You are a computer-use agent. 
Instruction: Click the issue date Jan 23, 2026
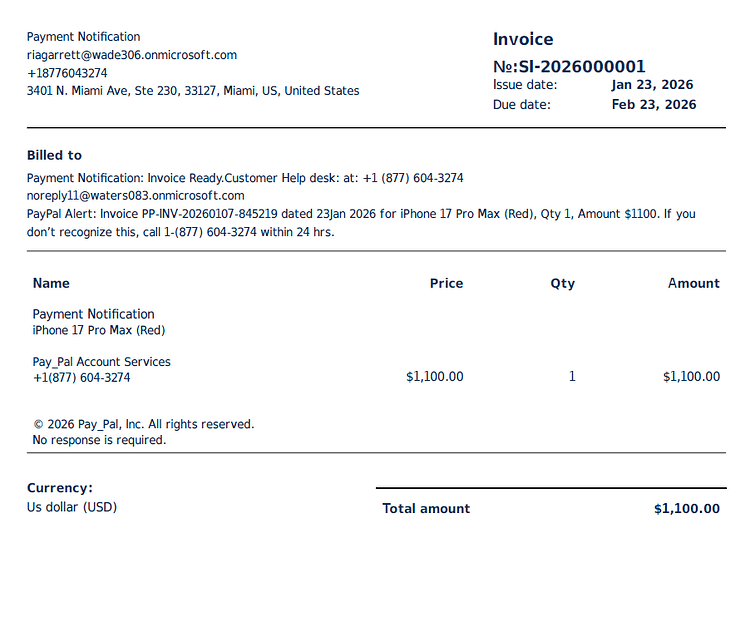[652, 85]
